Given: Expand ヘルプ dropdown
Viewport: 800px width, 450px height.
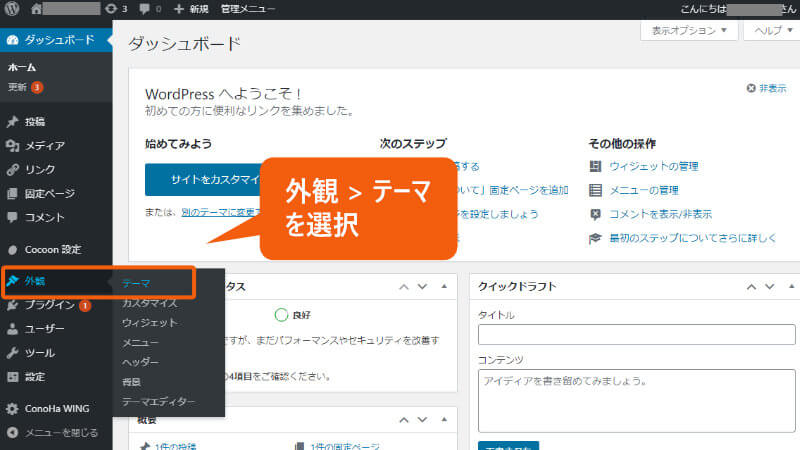Looking at the screenshot, I should pos(772,31).
